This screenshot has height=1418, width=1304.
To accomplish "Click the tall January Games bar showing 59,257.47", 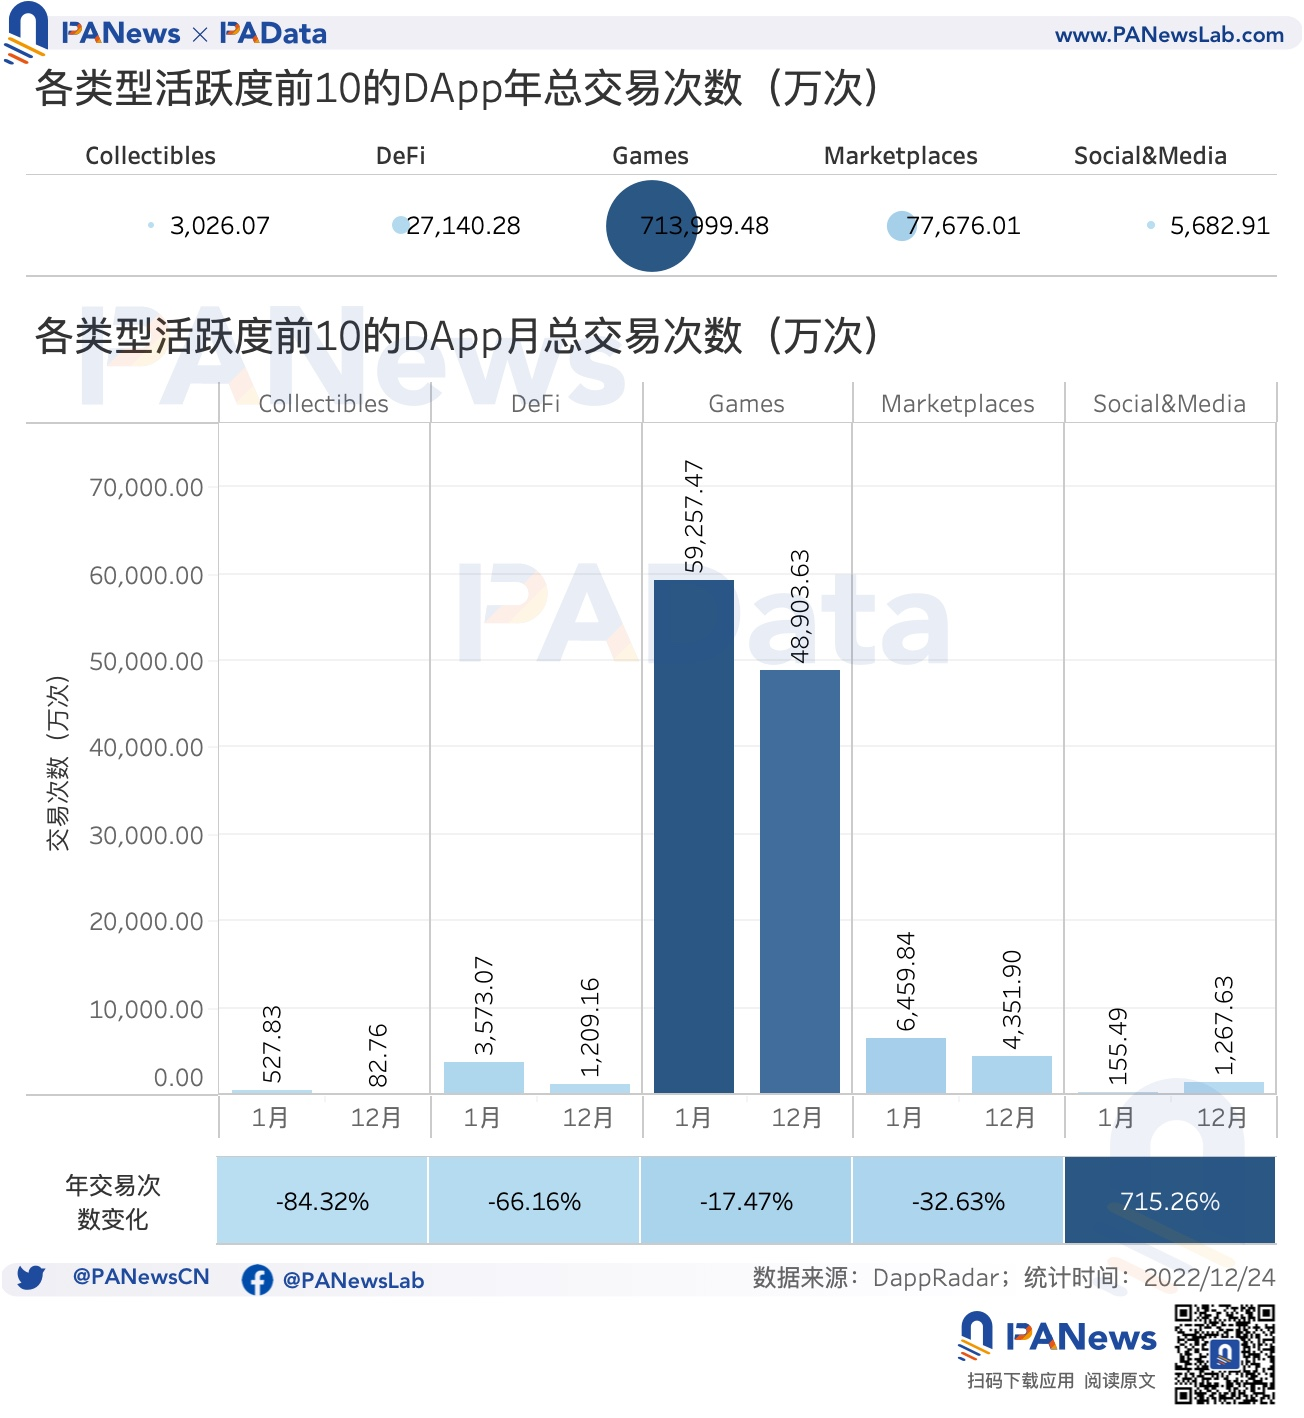I will click(x=694, y=830).
